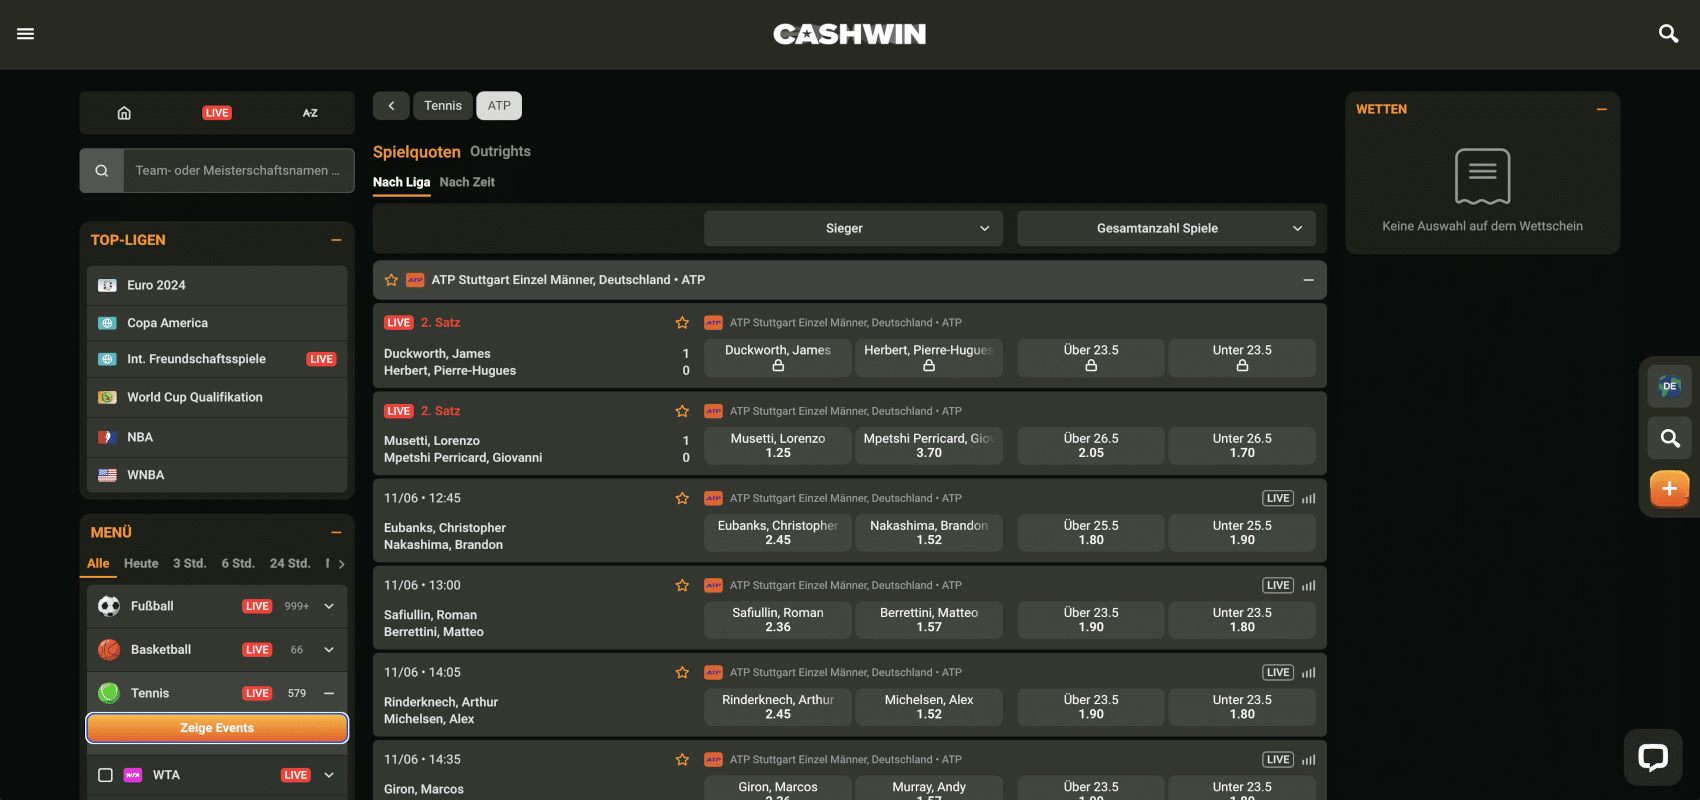Select Nach Zeit sorting tab
The image size is (1700, 800).
coord(467,182)
